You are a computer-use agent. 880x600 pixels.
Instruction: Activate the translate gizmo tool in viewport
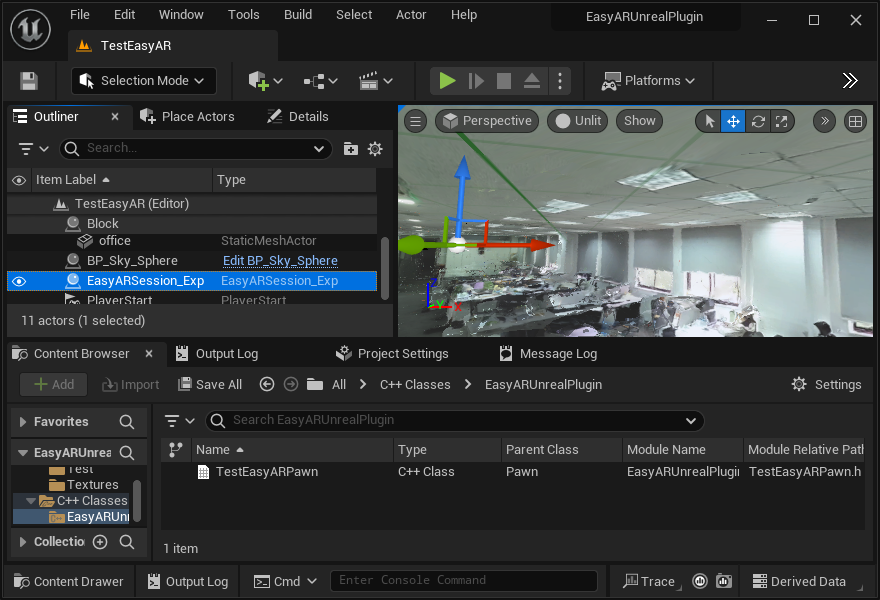[x=733, y=121]
